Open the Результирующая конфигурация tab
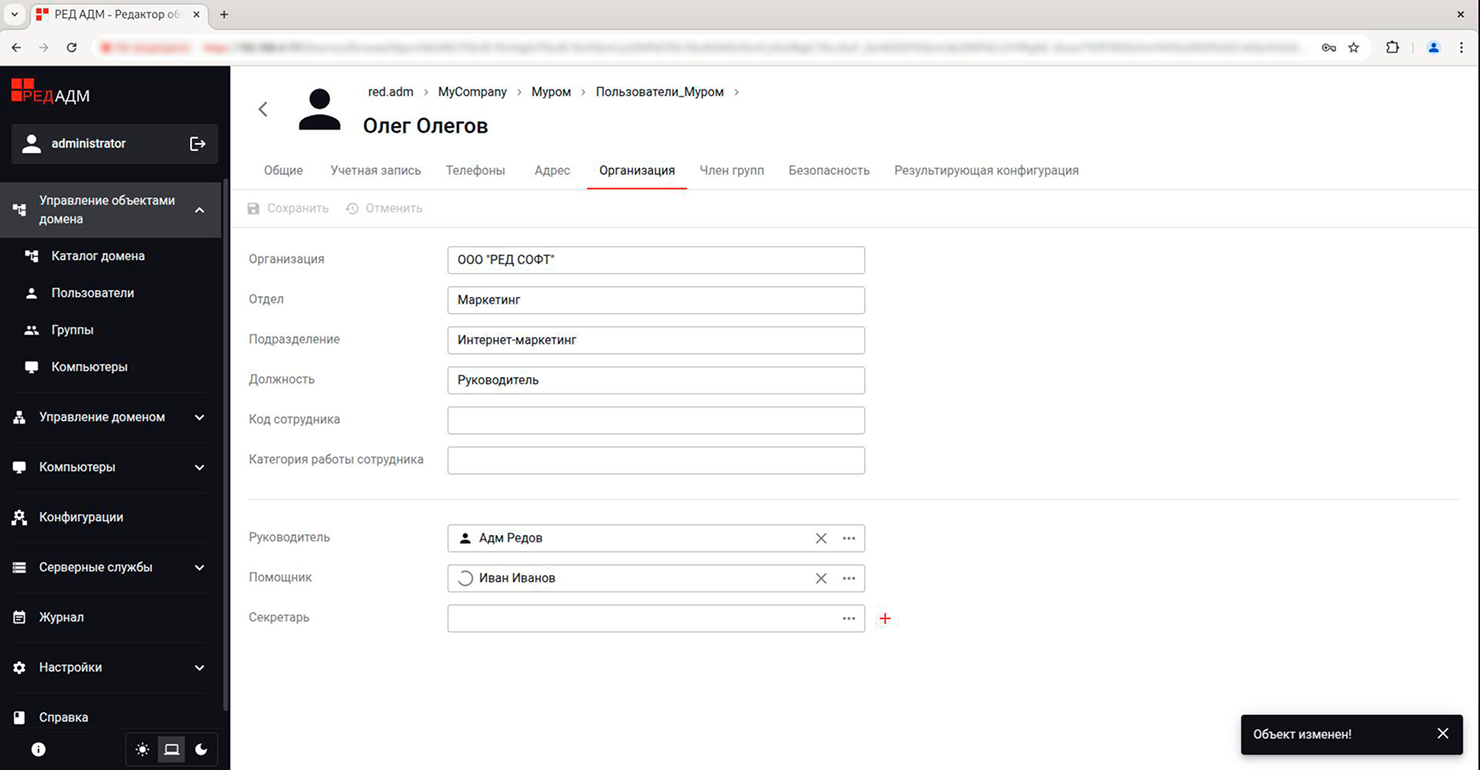This screenshot has width=1480, height=770. (x=986, y=170)
